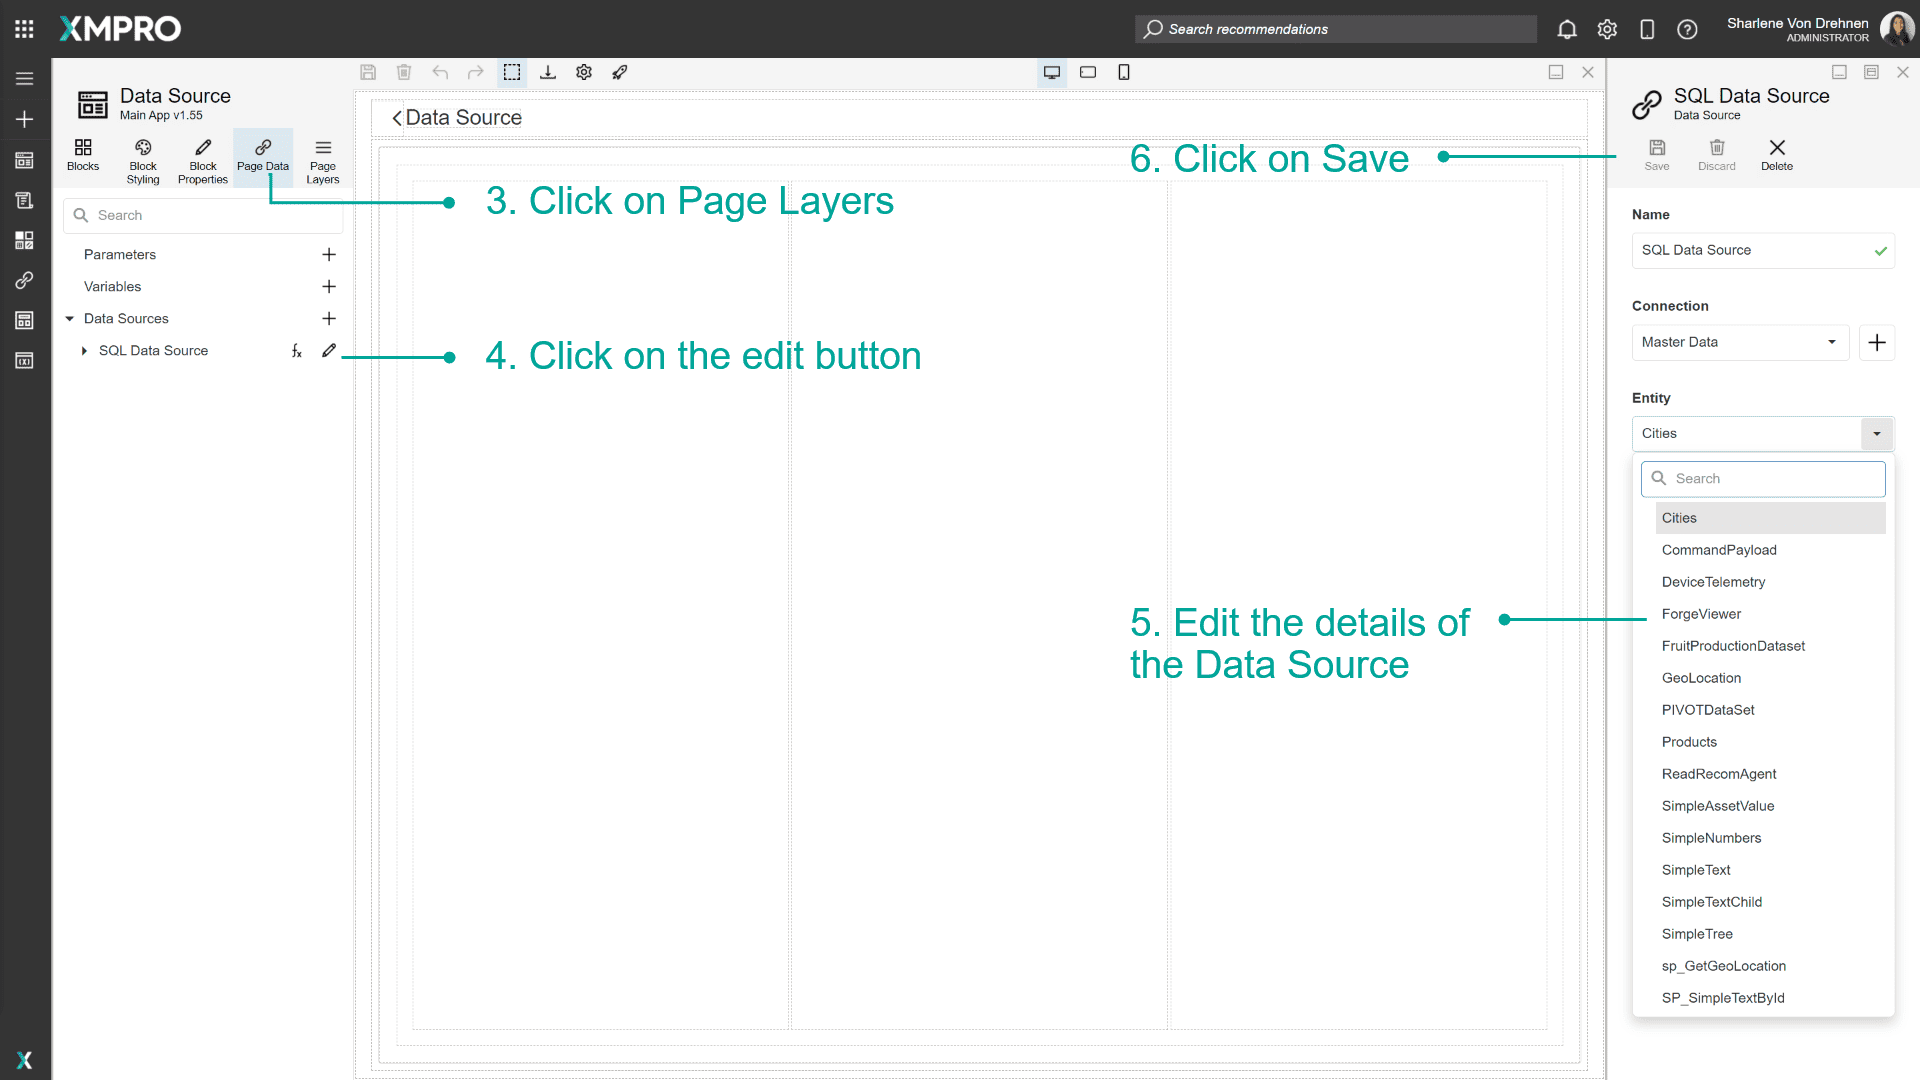
Task: Collapse the Data Sources section
Action: point(70,318)
